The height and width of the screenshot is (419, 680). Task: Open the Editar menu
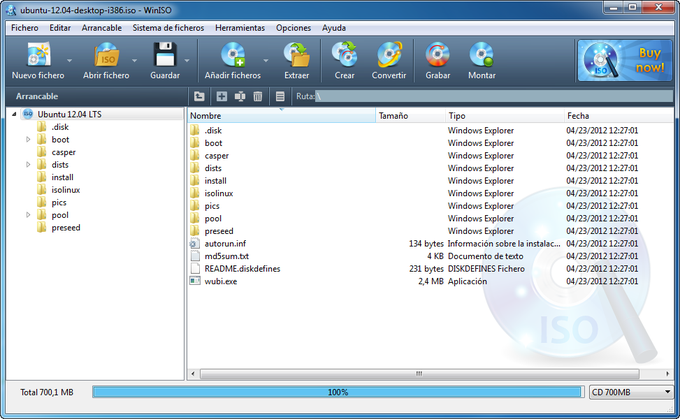[60, 28]
